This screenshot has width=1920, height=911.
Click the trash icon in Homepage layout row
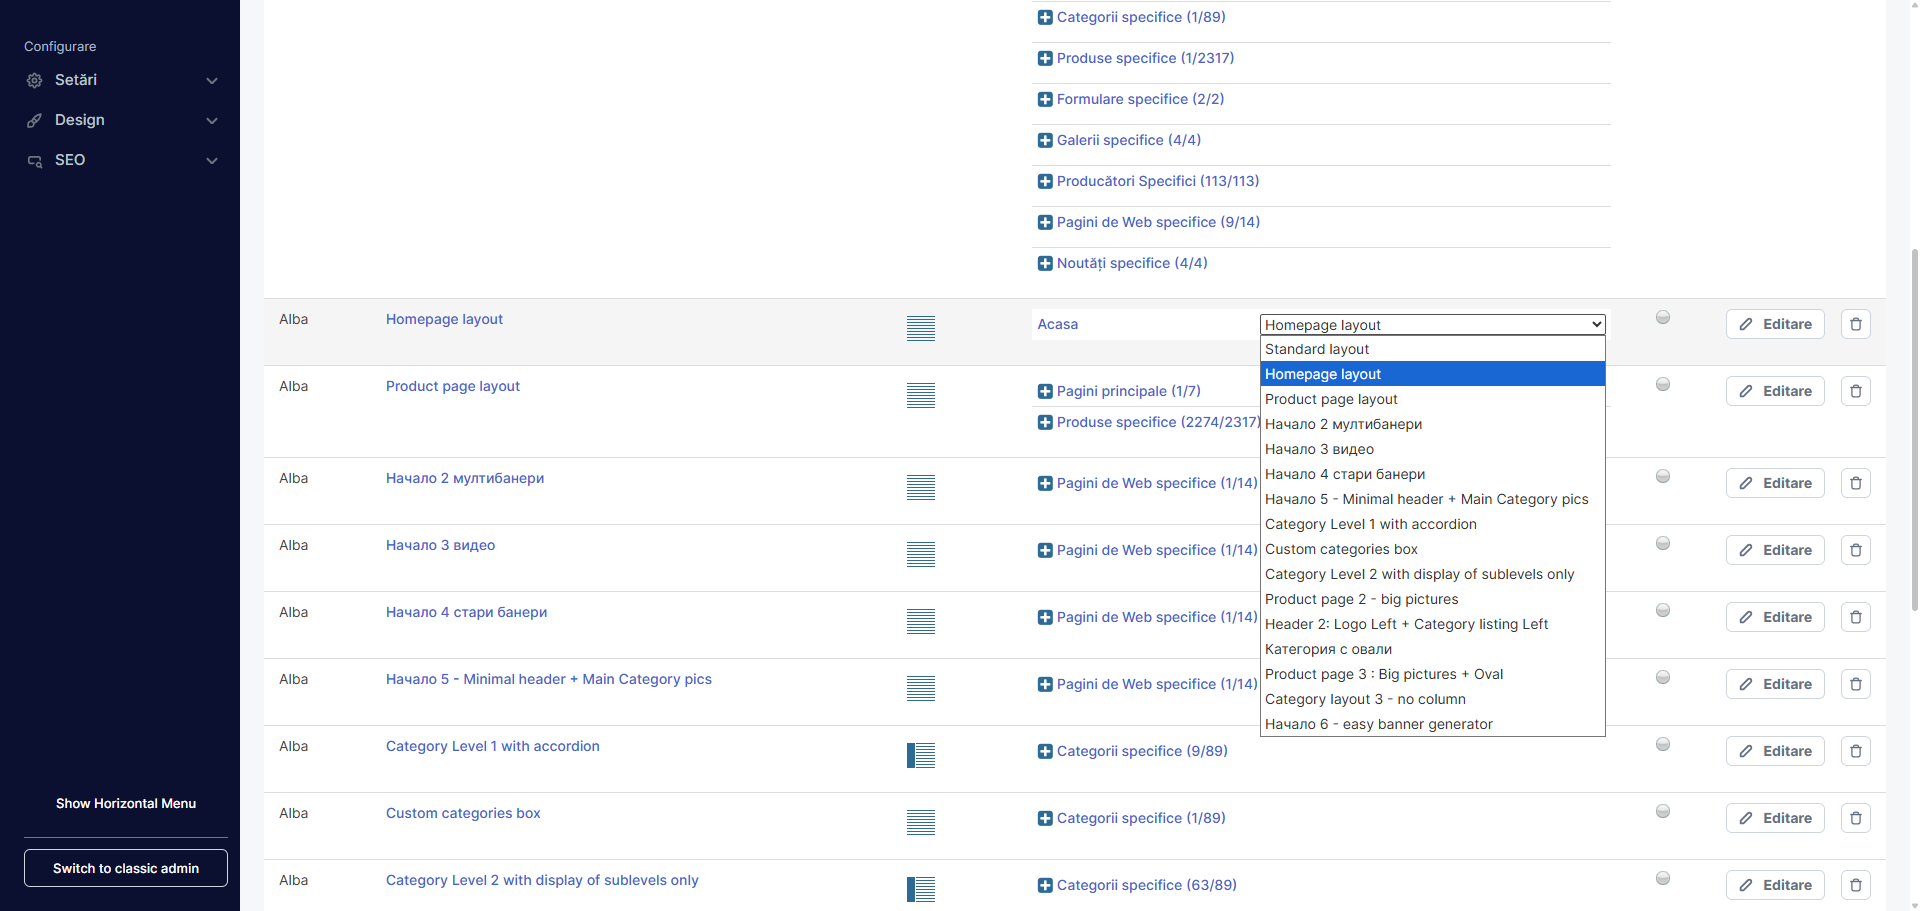[1855, 324]
